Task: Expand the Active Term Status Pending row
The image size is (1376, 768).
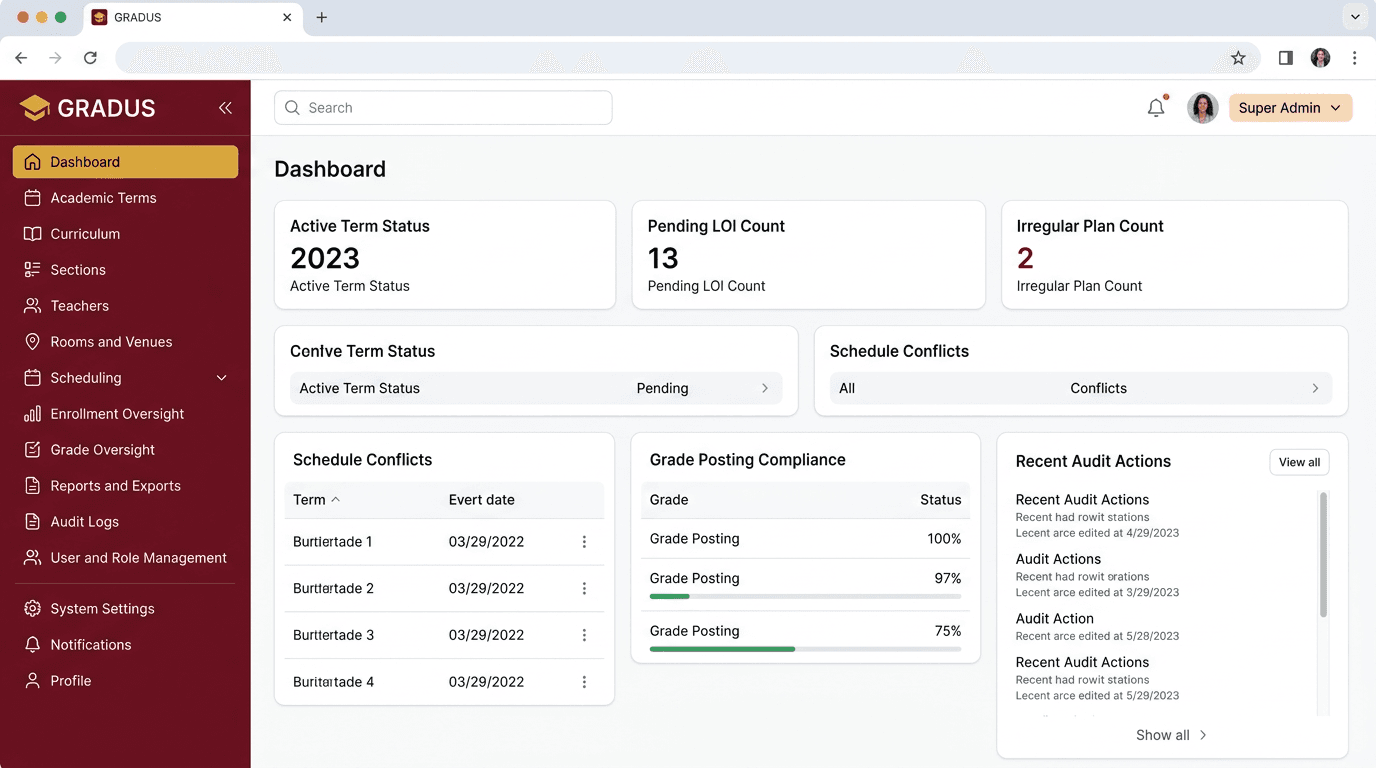Action: 765,388
